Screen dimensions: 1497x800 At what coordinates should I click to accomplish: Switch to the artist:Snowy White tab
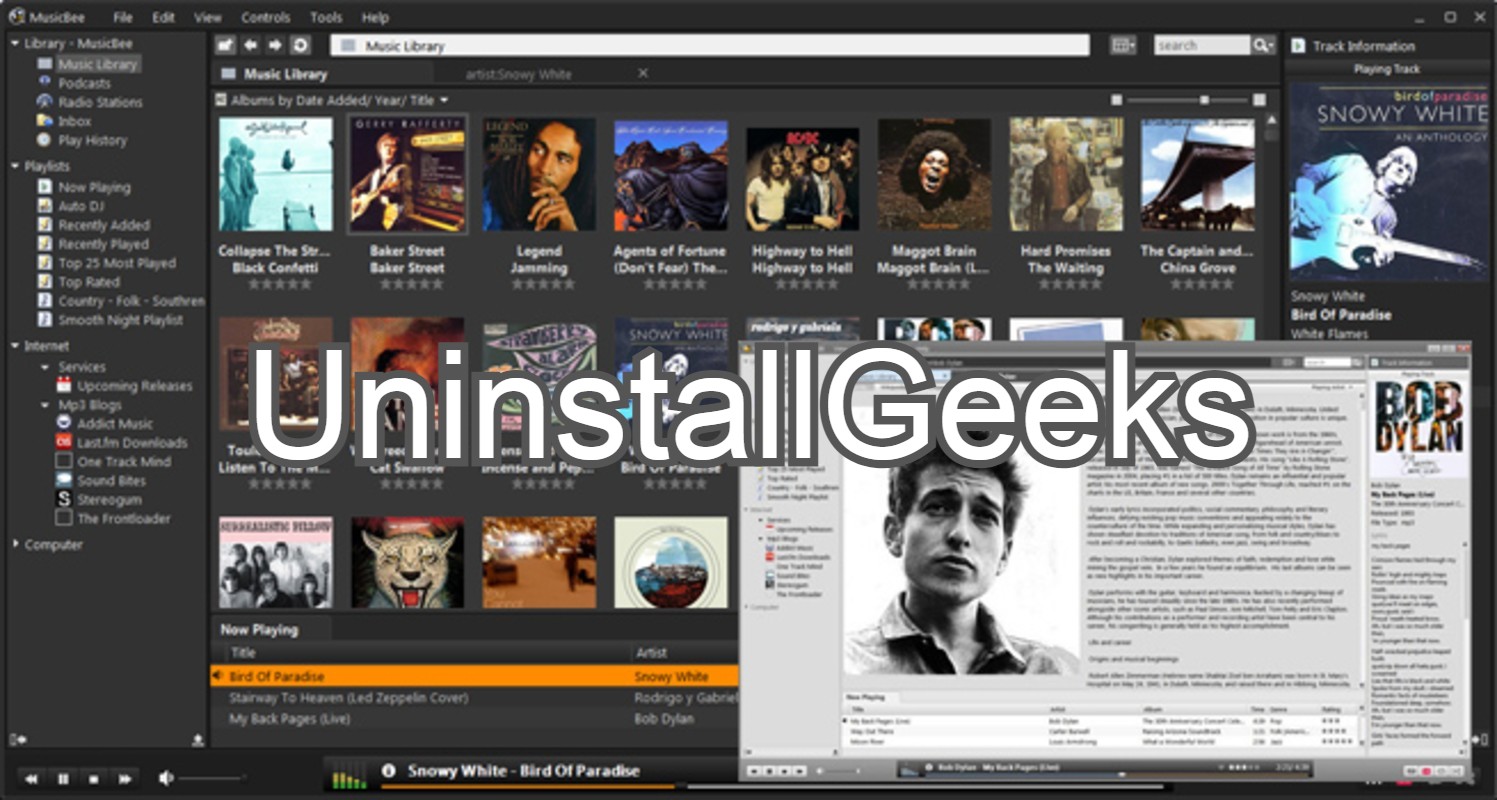(518, 74)
